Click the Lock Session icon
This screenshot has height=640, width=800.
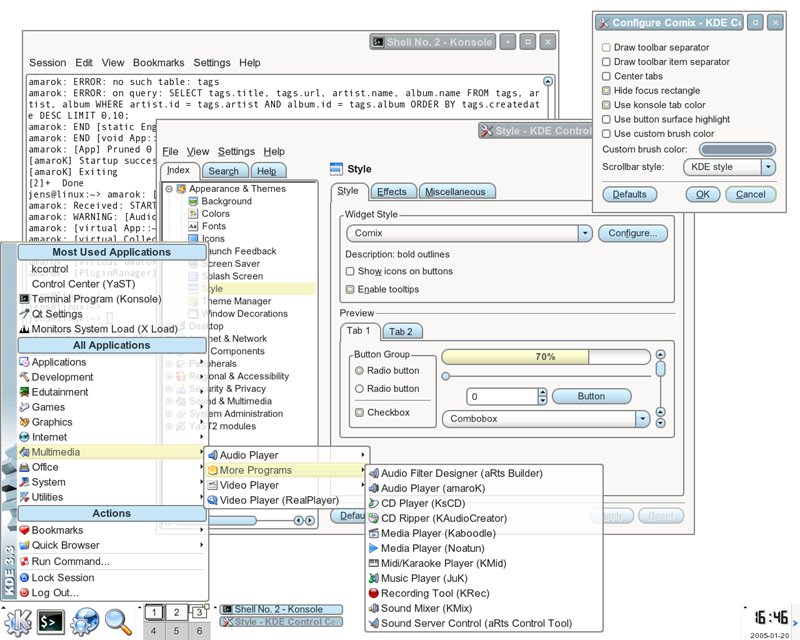tap(24, 578)
